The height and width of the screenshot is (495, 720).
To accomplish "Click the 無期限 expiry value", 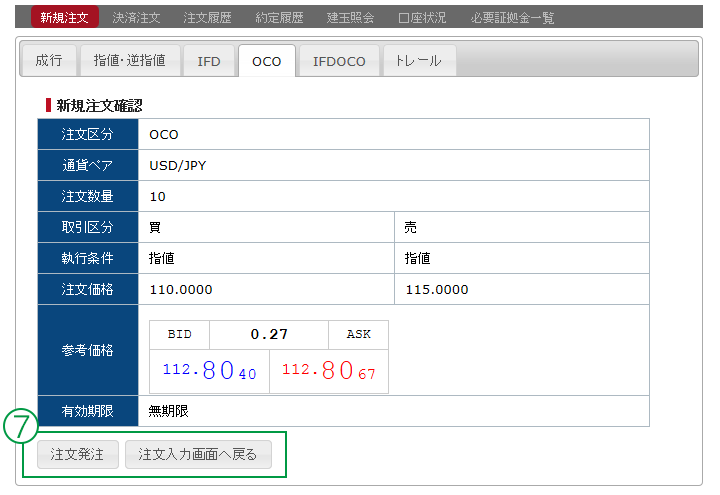I will point(169,411).
